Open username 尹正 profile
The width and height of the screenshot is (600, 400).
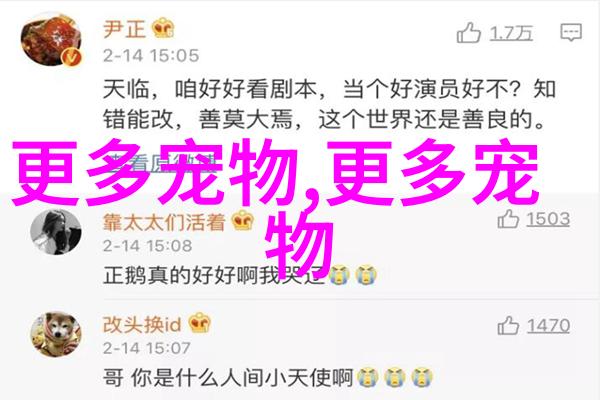124,29
